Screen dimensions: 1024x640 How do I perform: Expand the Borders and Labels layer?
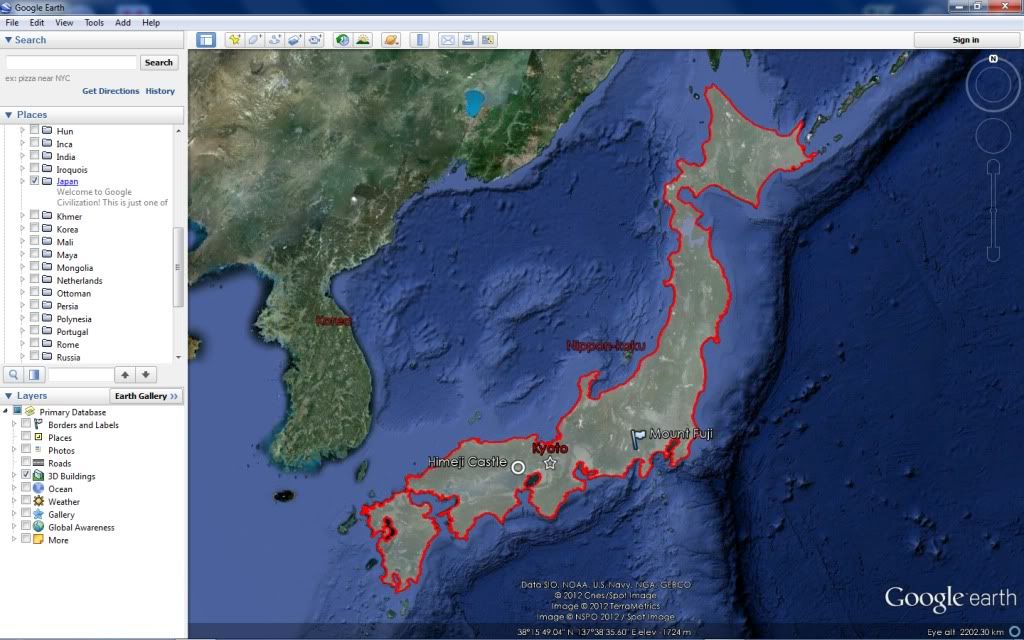click(x=14, y=424)
